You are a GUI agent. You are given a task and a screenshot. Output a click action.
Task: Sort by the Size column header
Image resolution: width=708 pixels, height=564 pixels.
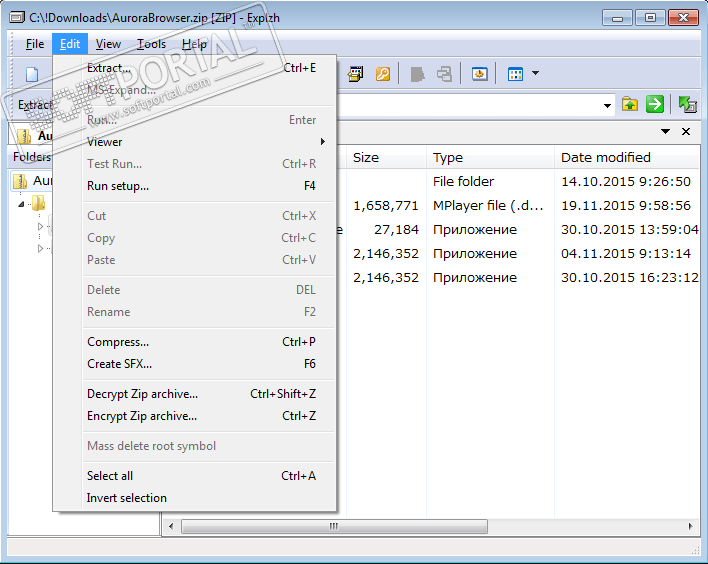[387, 158]
